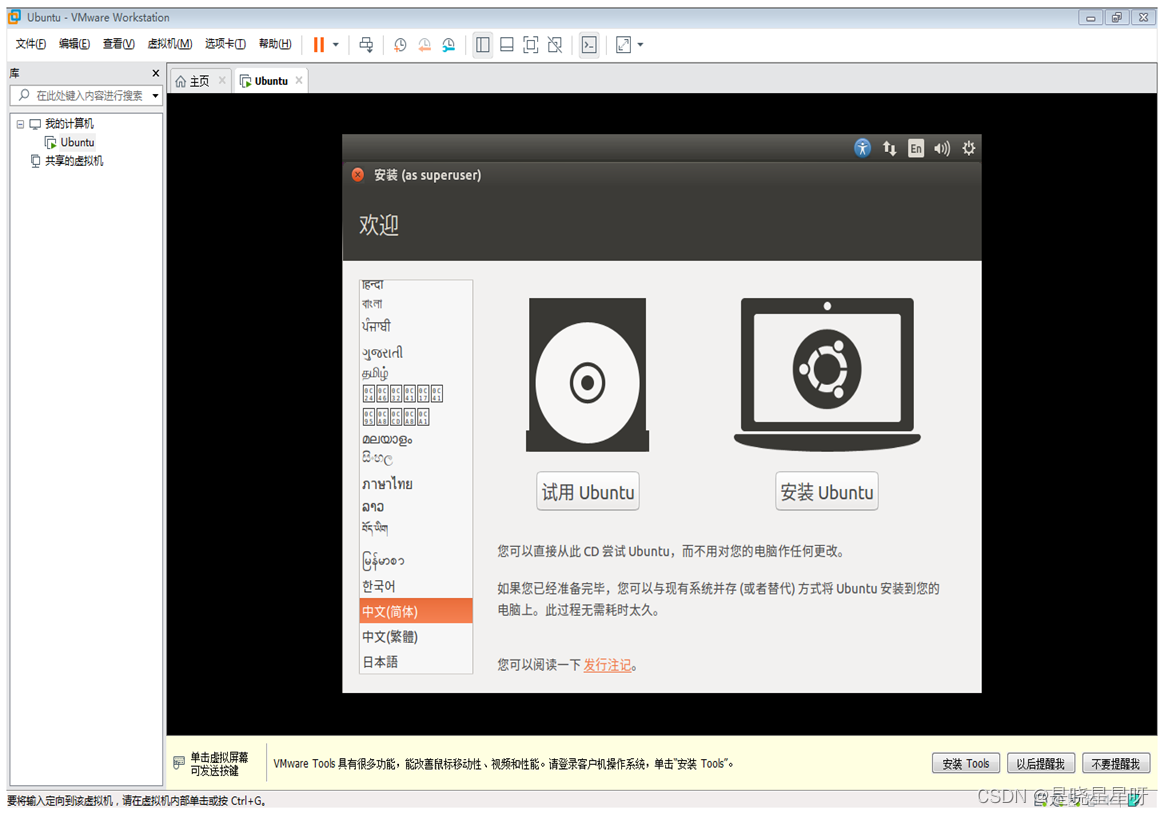Open the library search filter dropdown
The image size is (1164, 816).
(155, 95)
